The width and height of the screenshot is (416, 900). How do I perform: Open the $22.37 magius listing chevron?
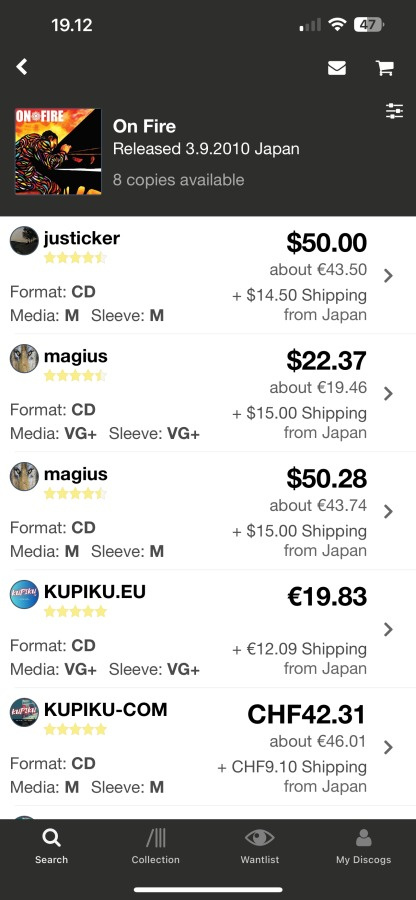tap(388, 394)
